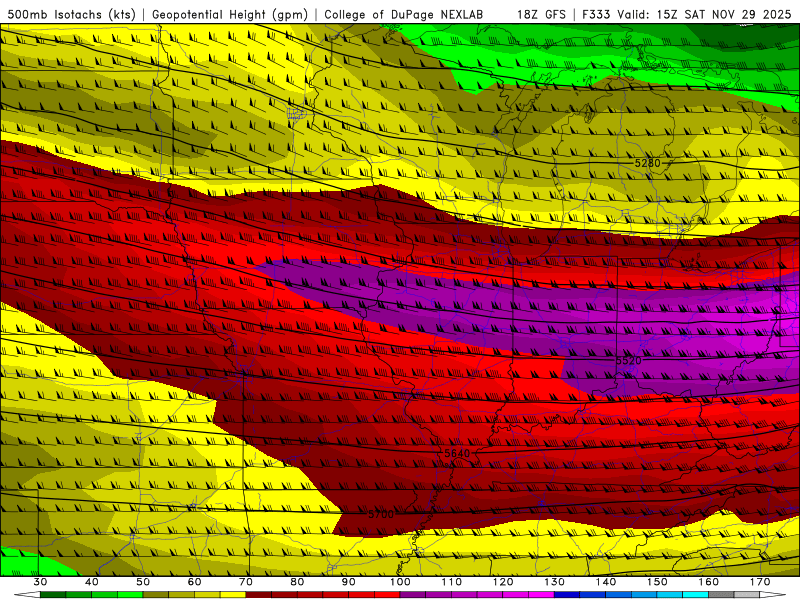The image size is (800, 600).
Task: Click the 5700 height contour label
Action: coord(381,514)
